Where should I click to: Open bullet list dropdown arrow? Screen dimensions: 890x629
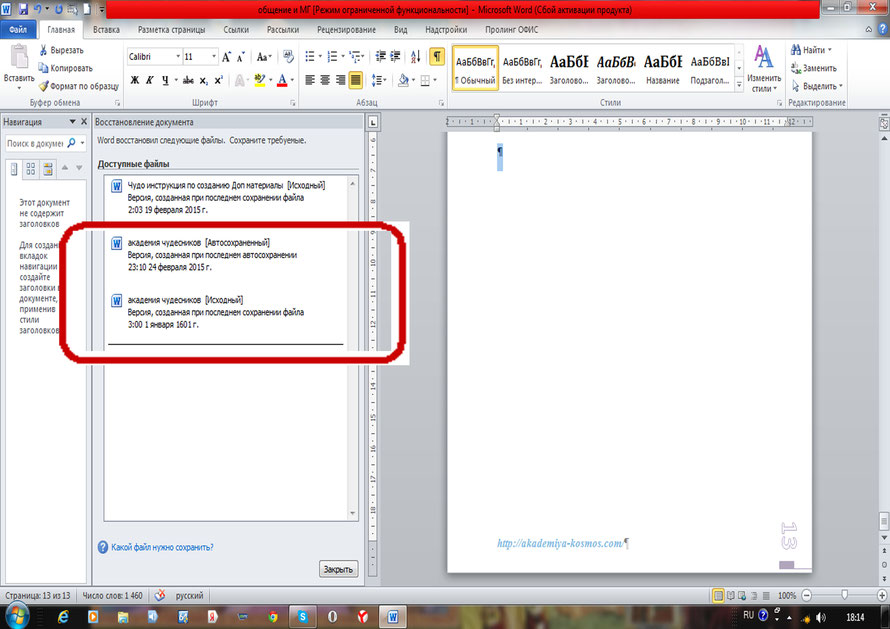point(320,56)
